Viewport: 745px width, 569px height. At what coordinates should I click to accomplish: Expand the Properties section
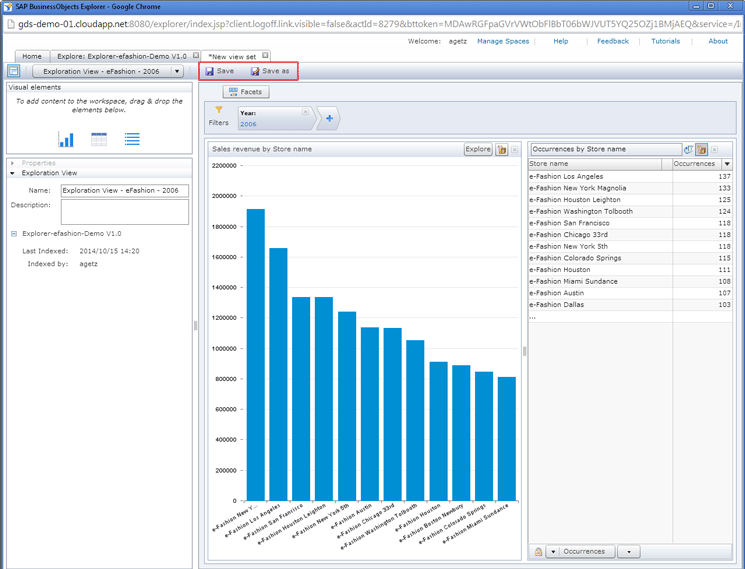(13, 163)
